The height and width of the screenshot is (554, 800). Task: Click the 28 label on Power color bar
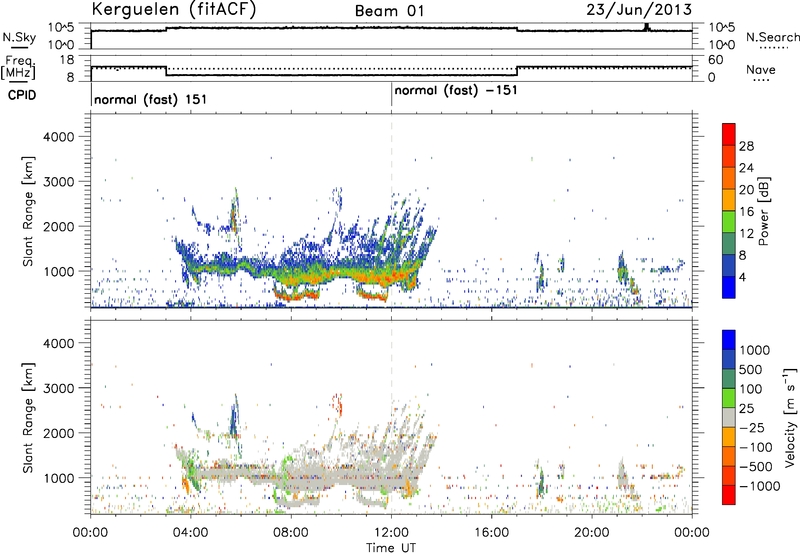(746, 146)
